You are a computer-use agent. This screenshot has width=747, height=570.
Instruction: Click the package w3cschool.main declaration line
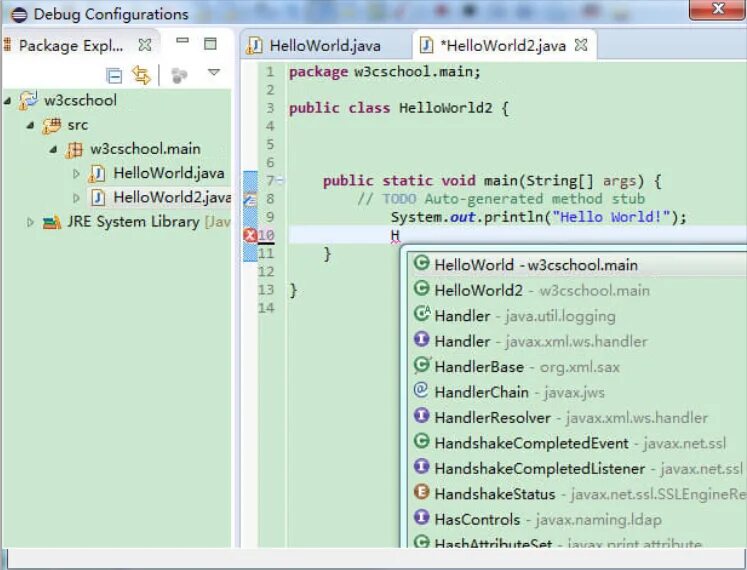[385, 72]
